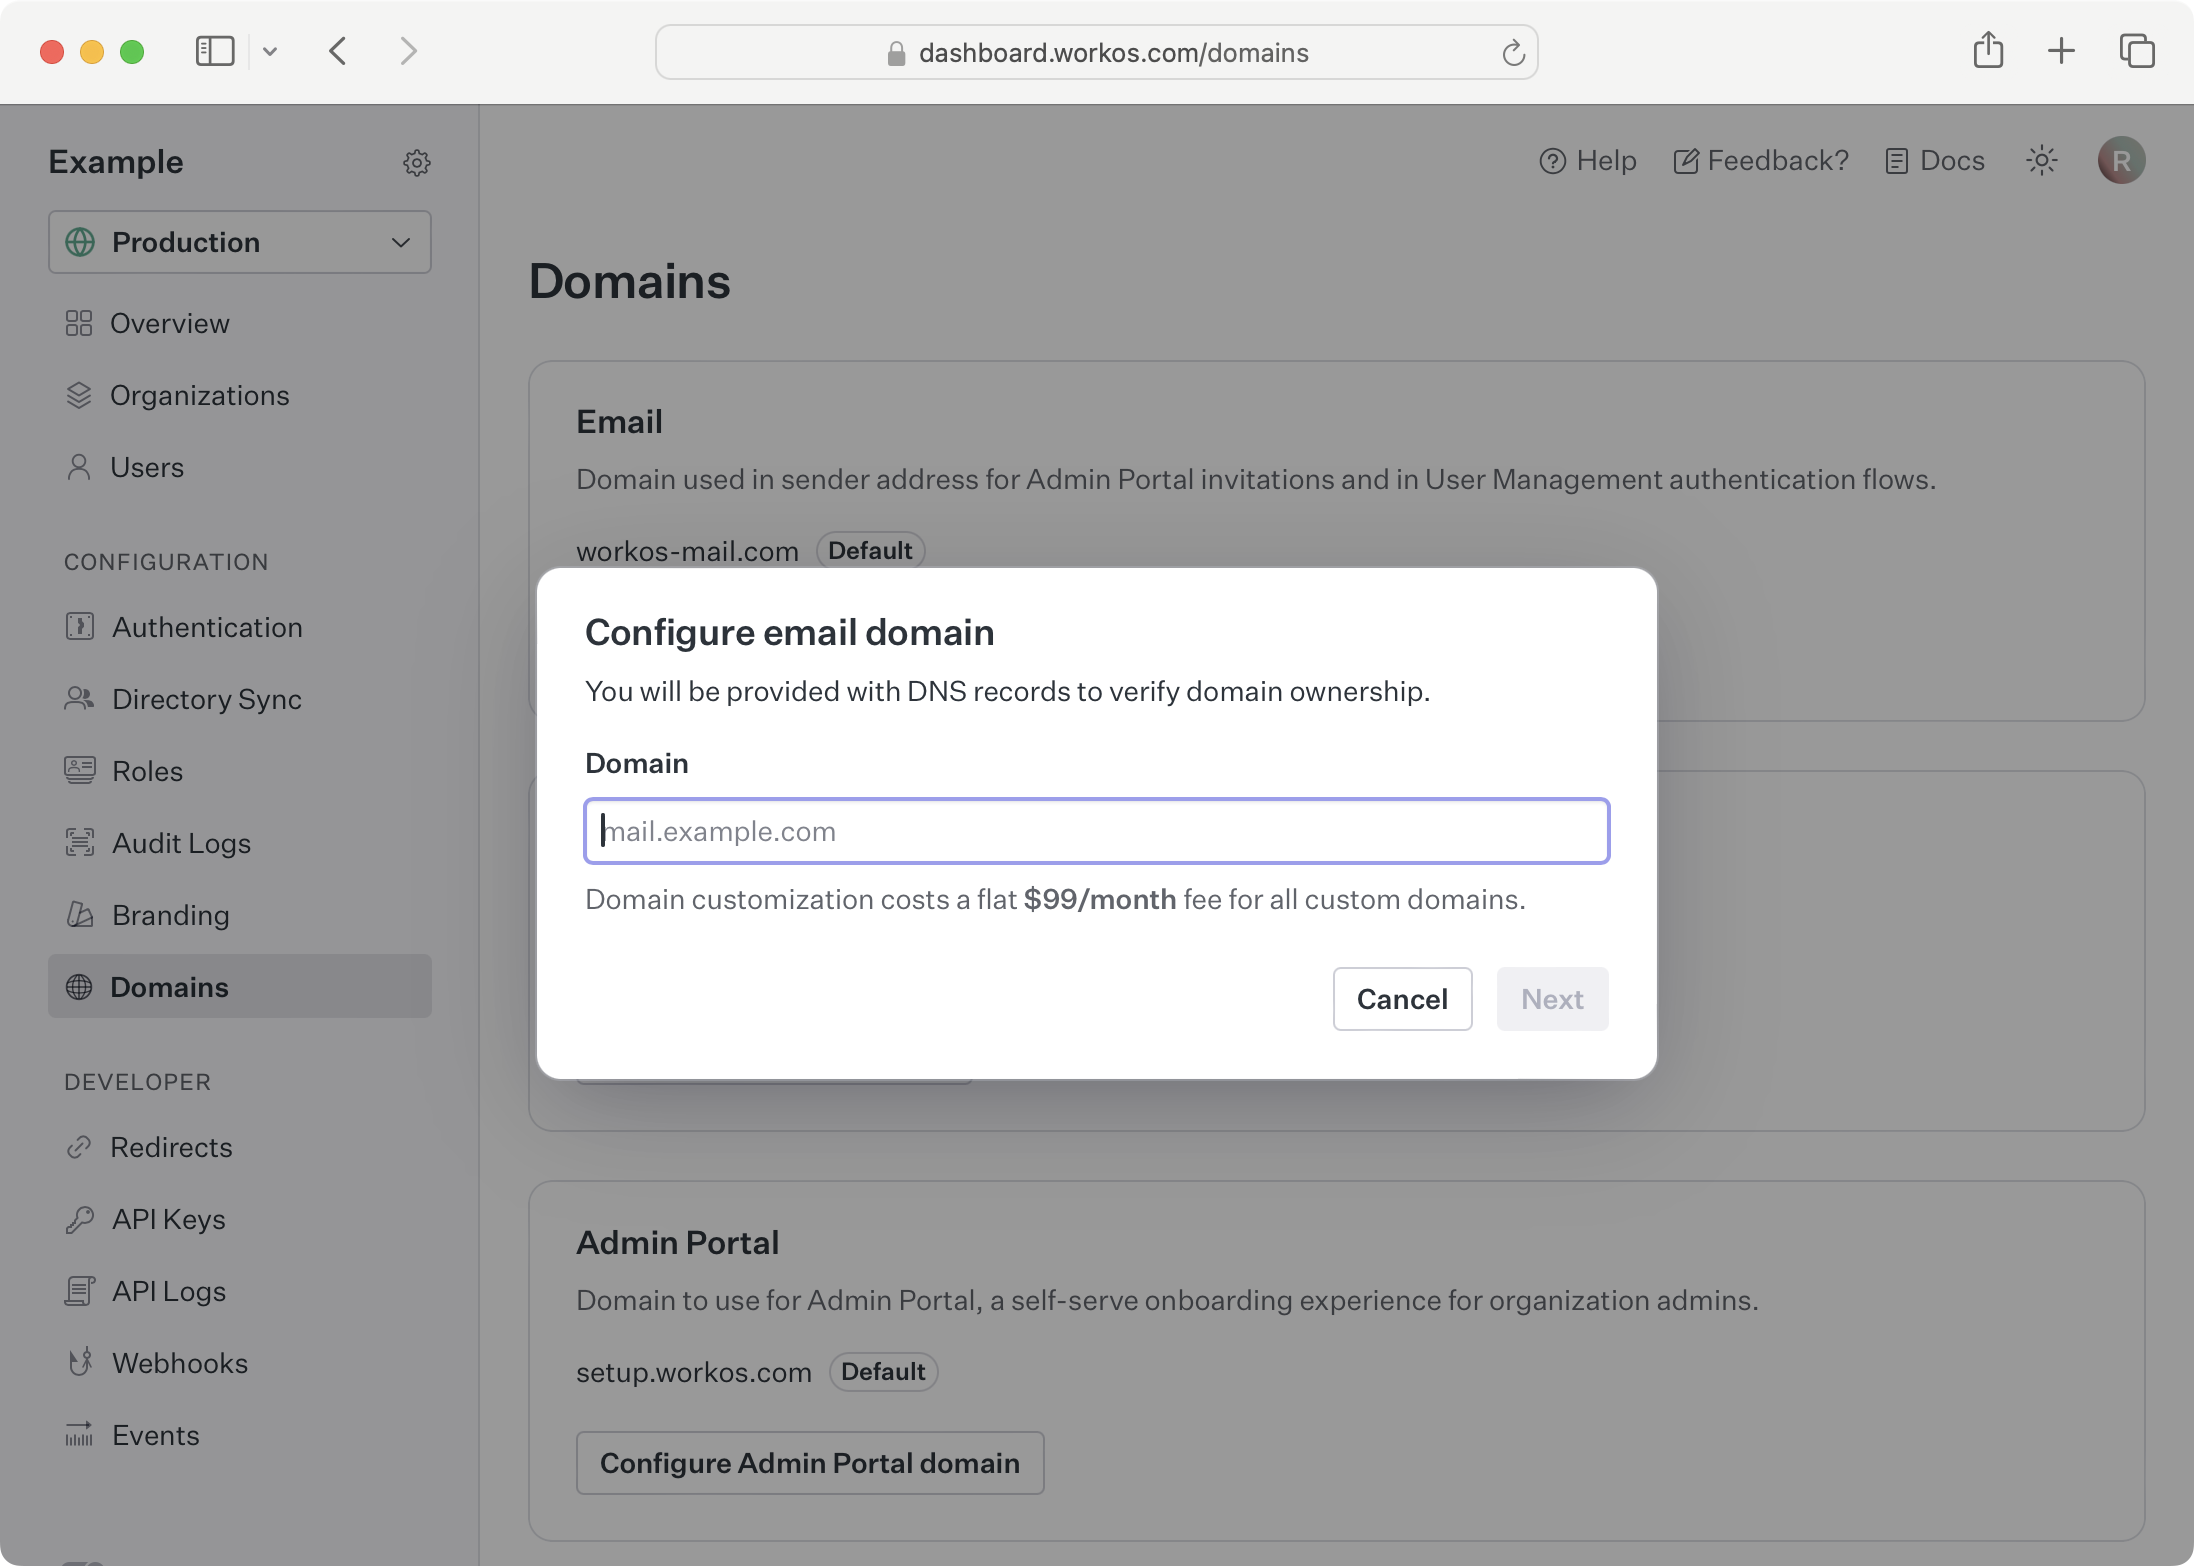Toggle the light/dark theme sun icon
The width and height of the screenshot is (2194, 1566).
pos(2041,161)
